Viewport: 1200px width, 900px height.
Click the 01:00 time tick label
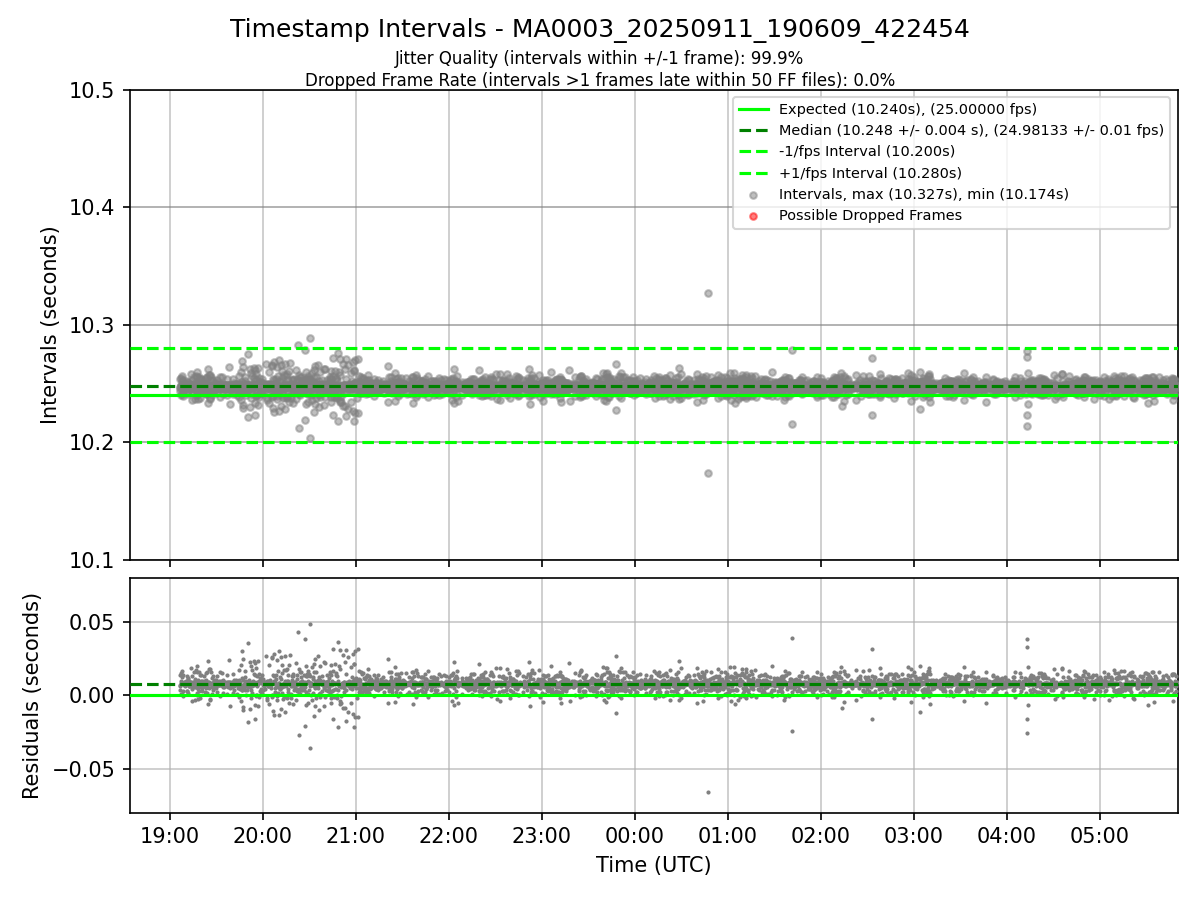coord(728,834)
